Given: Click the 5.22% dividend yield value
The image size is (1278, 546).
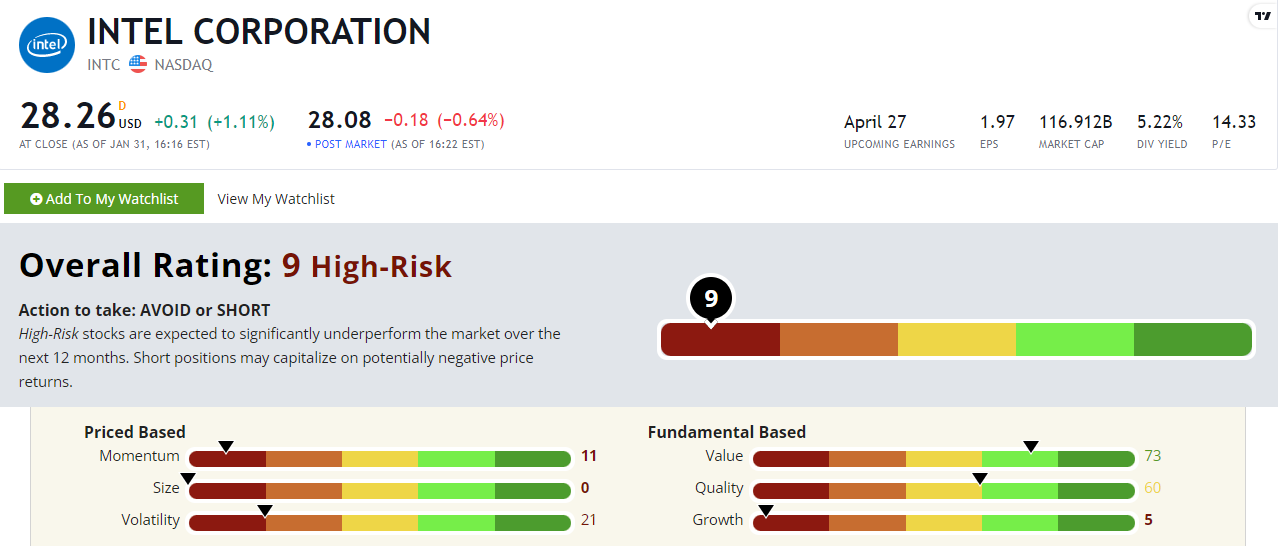Looking at the screenshot, I should click(x=1160, y=122).
